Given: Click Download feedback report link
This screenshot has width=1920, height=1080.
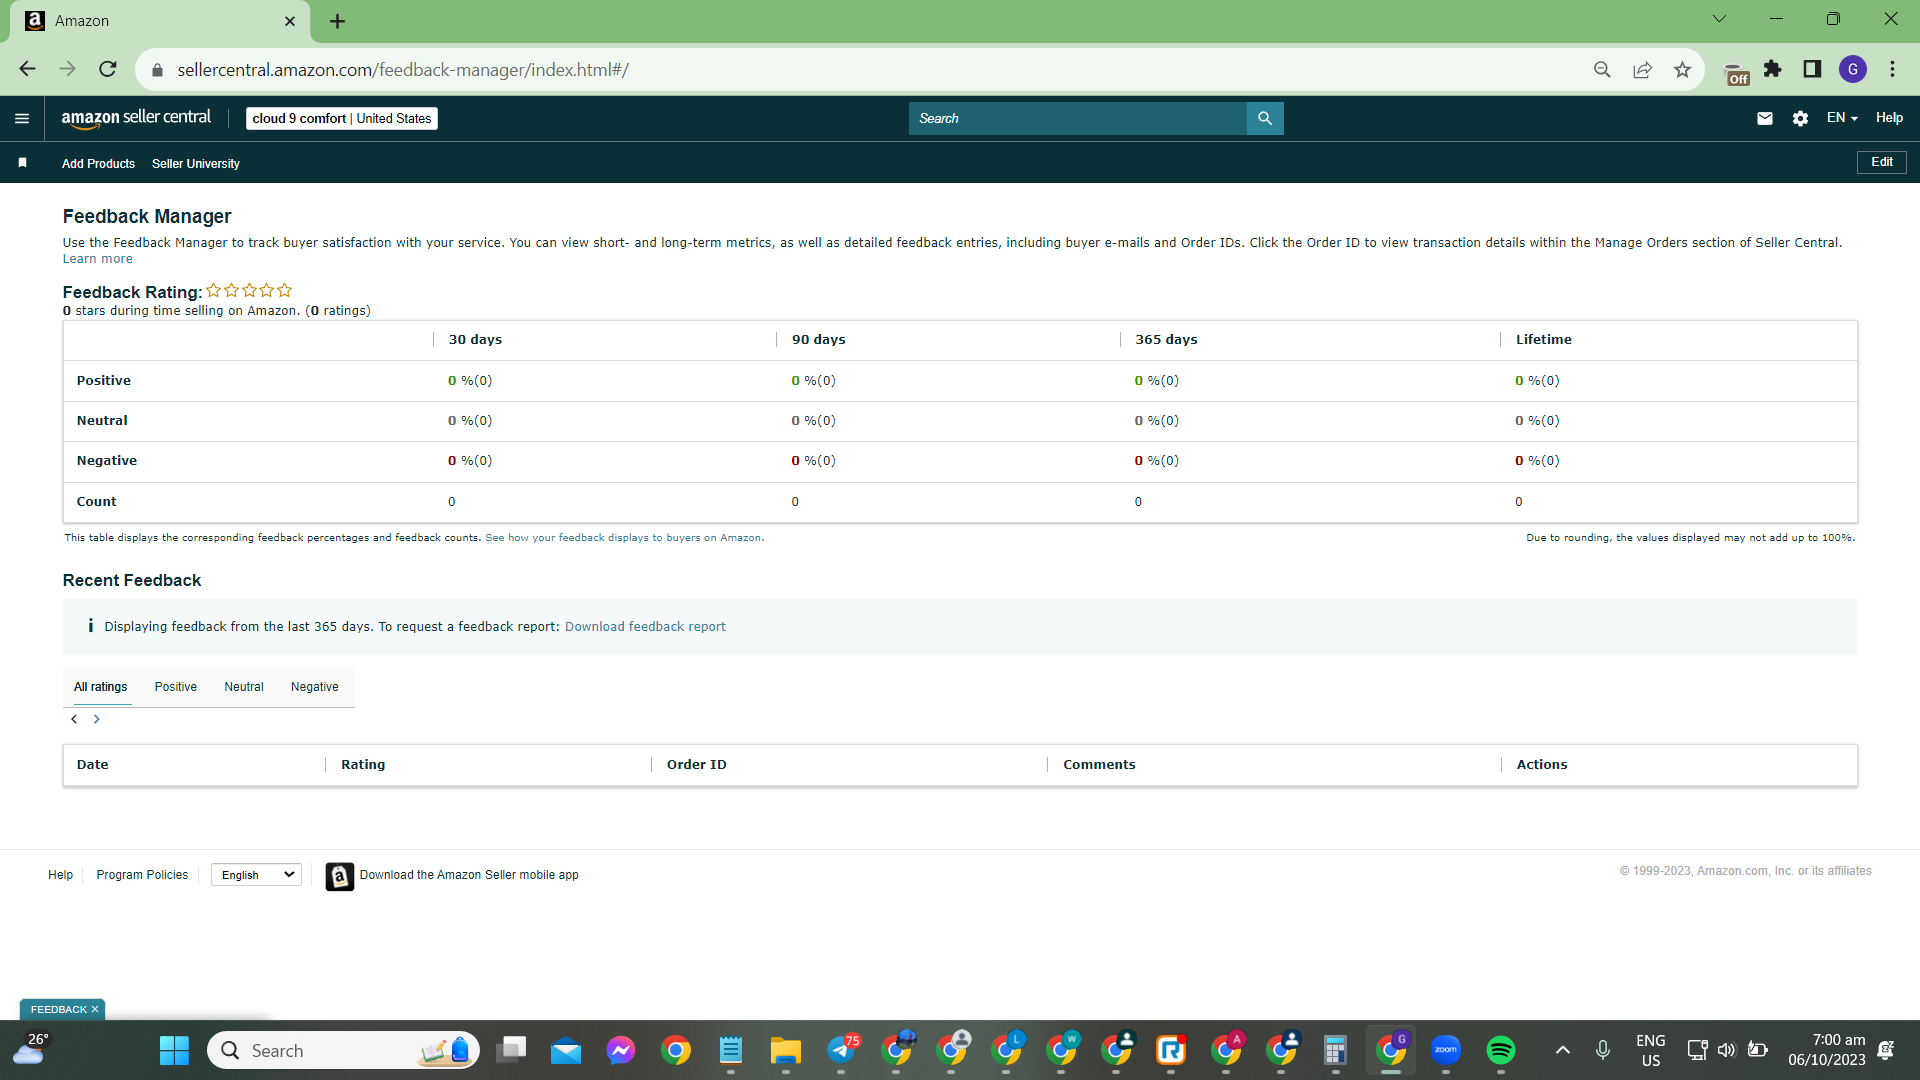Looking at the screenshot, I should coord(645,627).
